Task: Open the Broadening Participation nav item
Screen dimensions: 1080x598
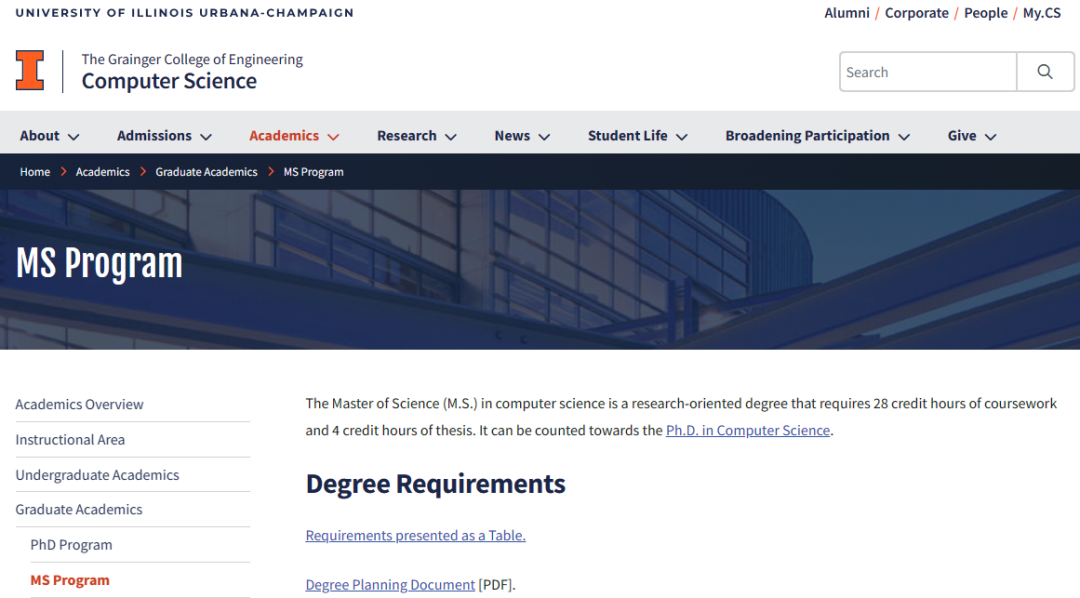Action: click(x=807, y=136)
